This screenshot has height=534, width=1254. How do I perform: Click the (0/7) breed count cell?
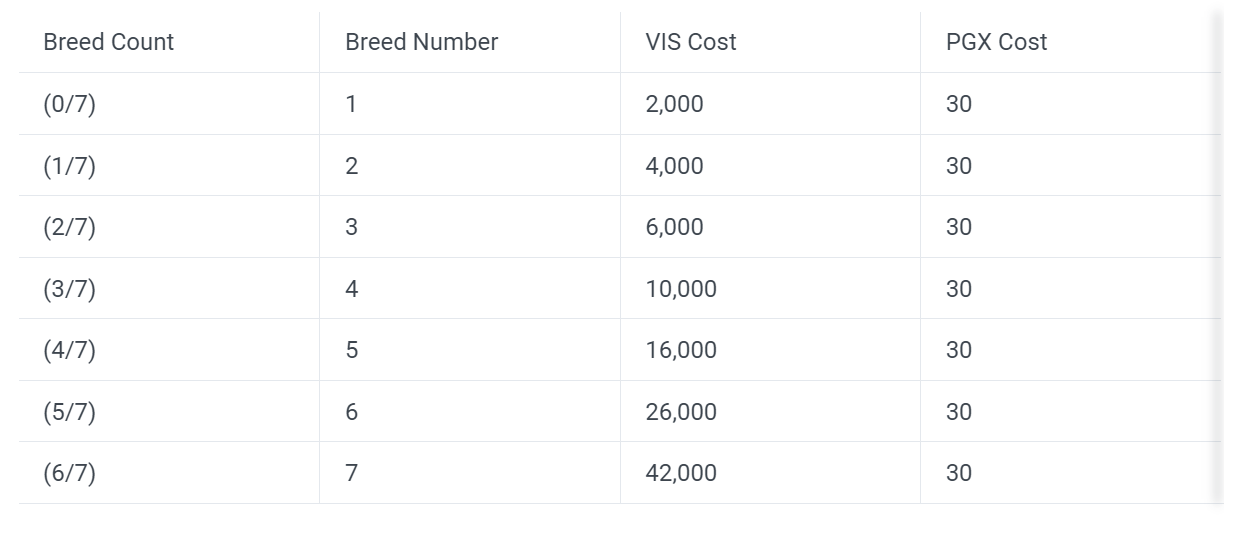pyautogui.click(x=70, y=104)
